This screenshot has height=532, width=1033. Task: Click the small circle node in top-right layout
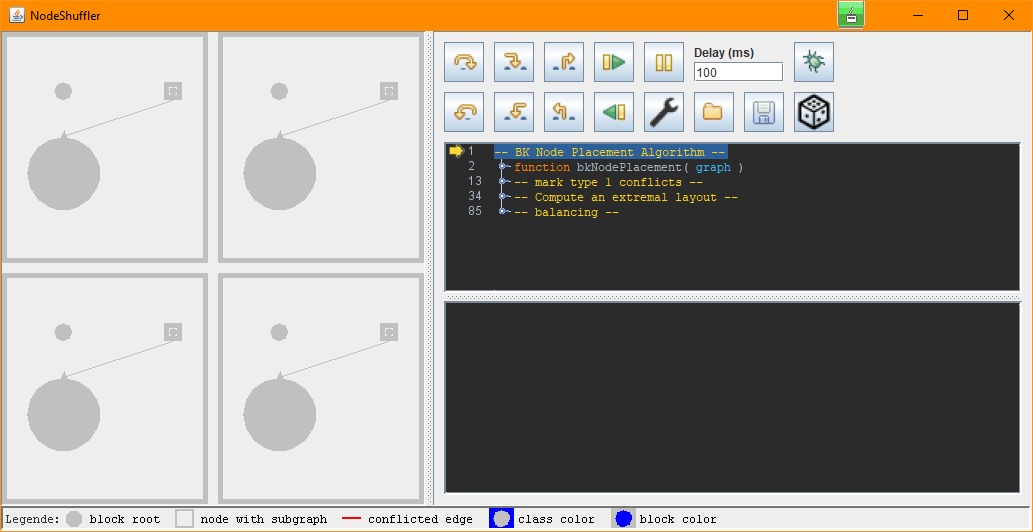point(279,91)
